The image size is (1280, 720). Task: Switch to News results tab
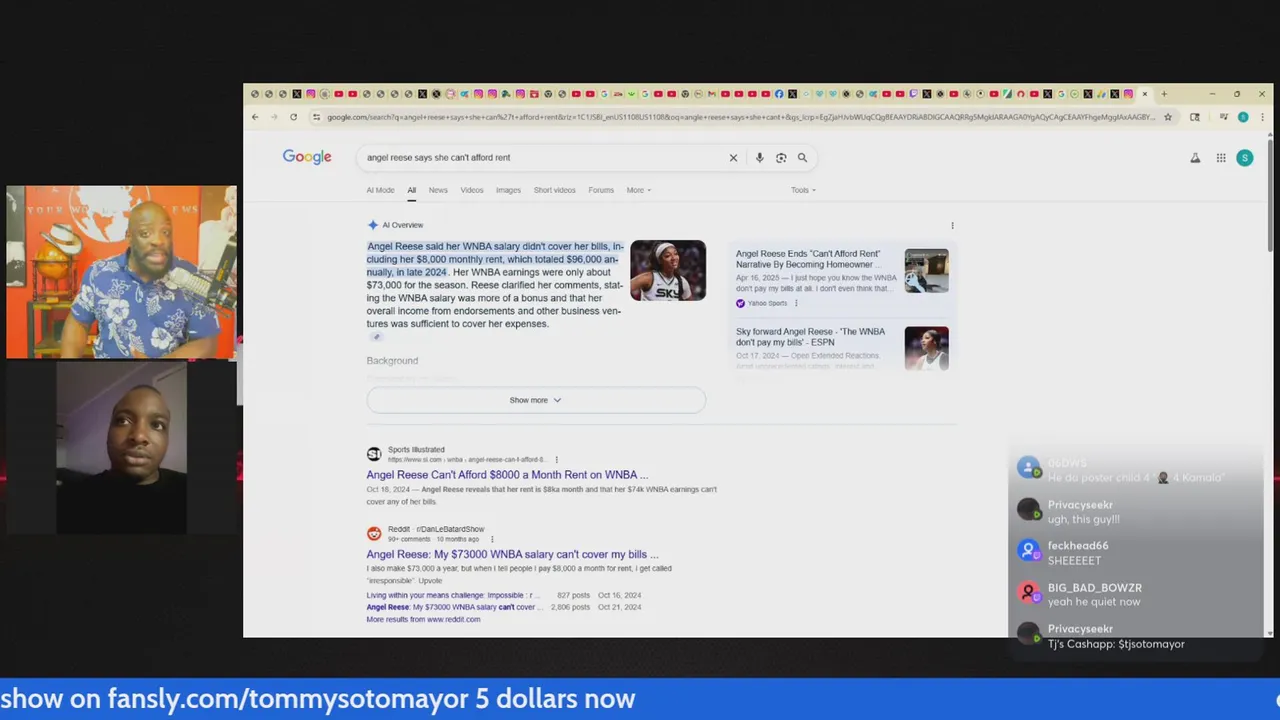(x=438, y=190)
